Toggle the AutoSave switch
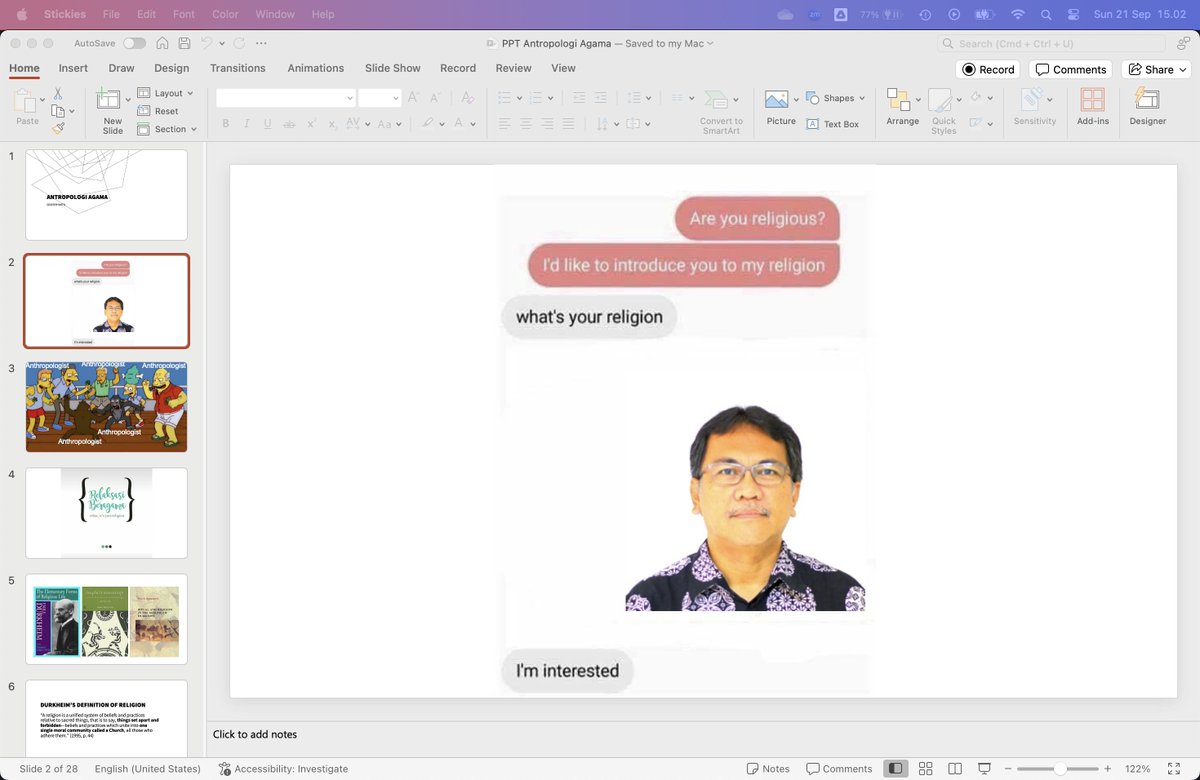1200x780 pixels. tap(134, 43)
